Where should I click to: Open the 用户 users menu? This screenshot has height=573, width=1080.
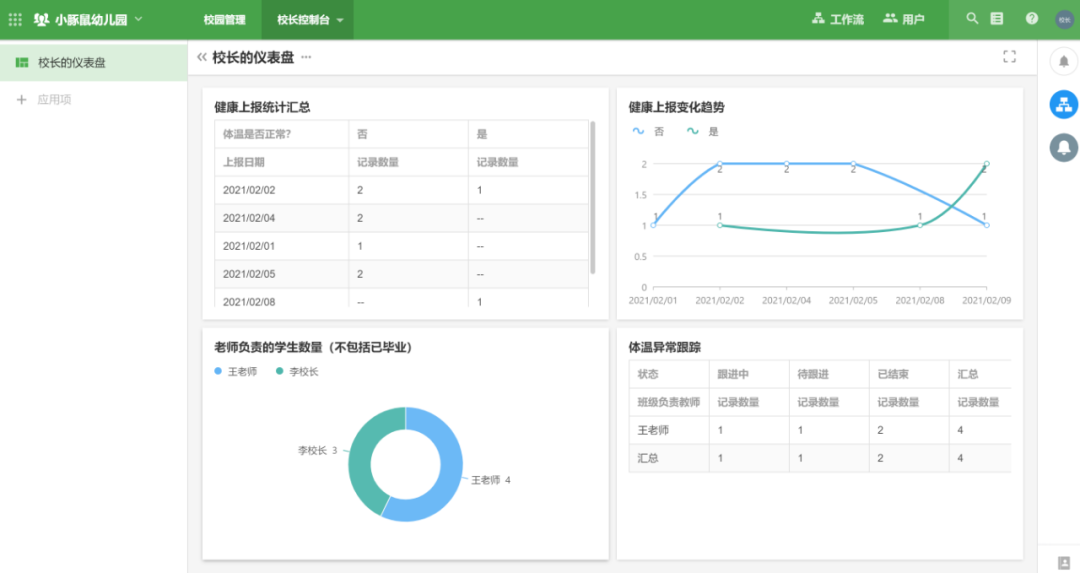point(904,19)
